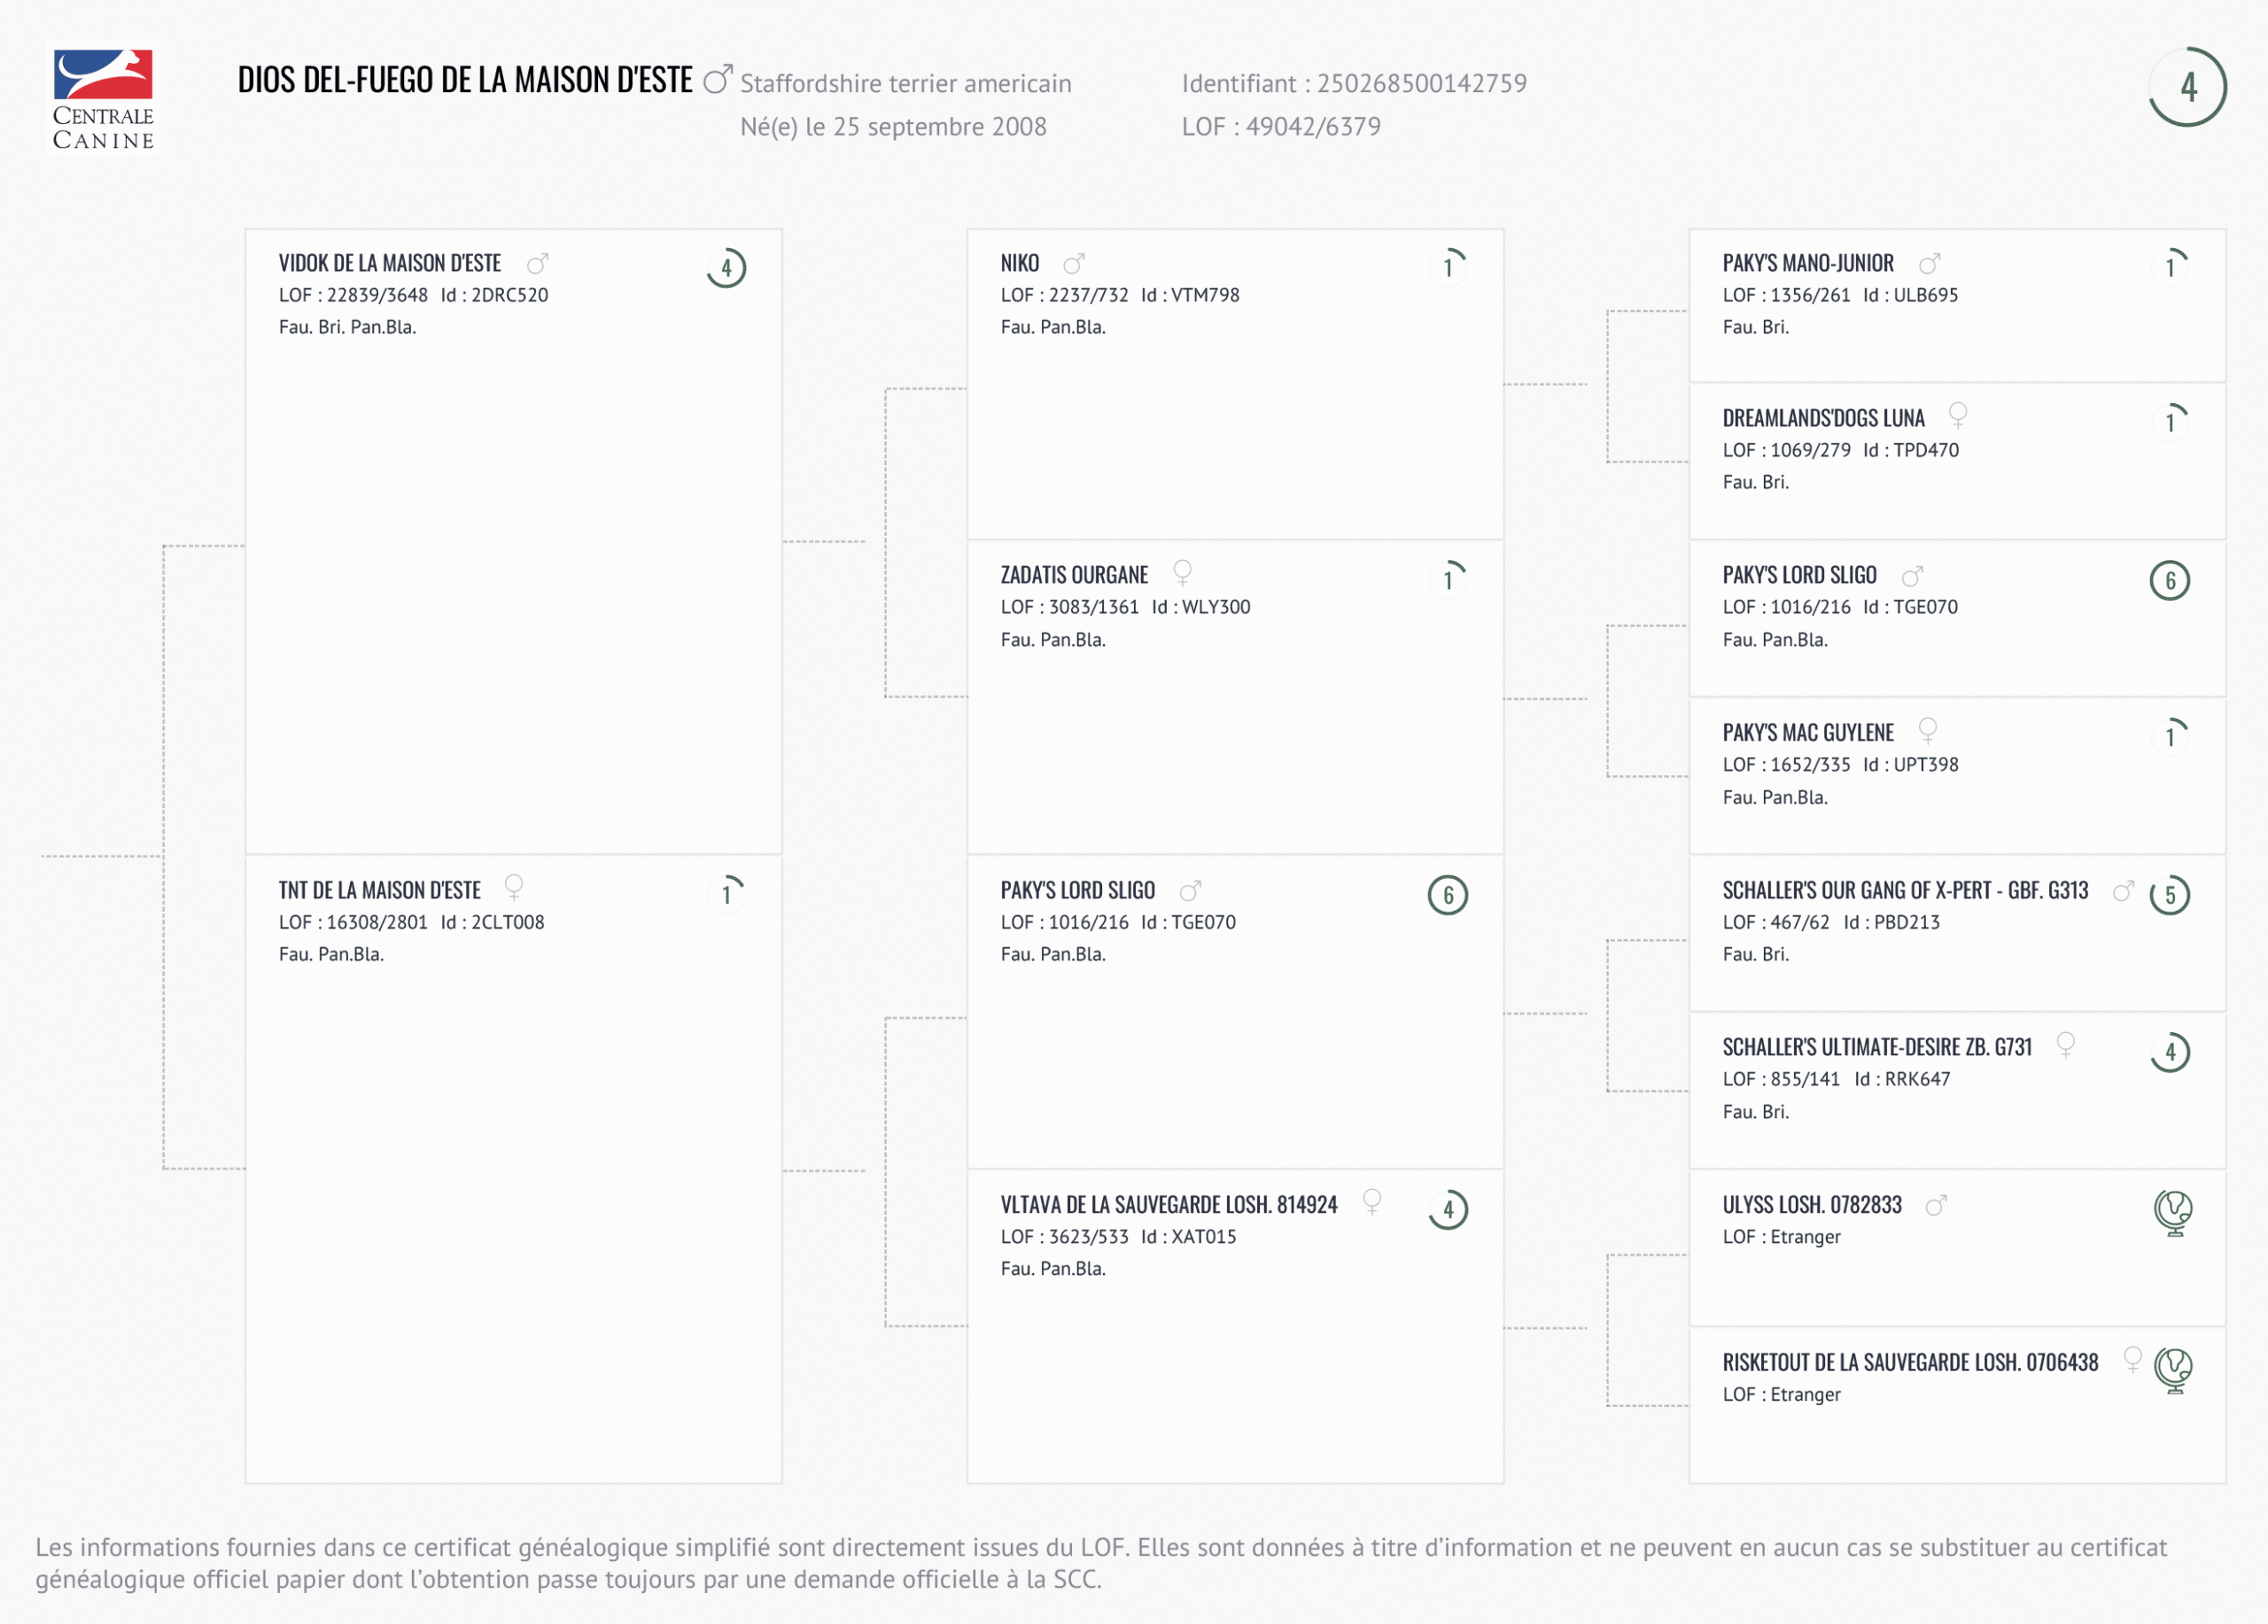Click the badge on Vltava de la Sauvegarde
This screenshot has width=2268, height=1624.
pyautogui.click(x=1447, y=1210)
